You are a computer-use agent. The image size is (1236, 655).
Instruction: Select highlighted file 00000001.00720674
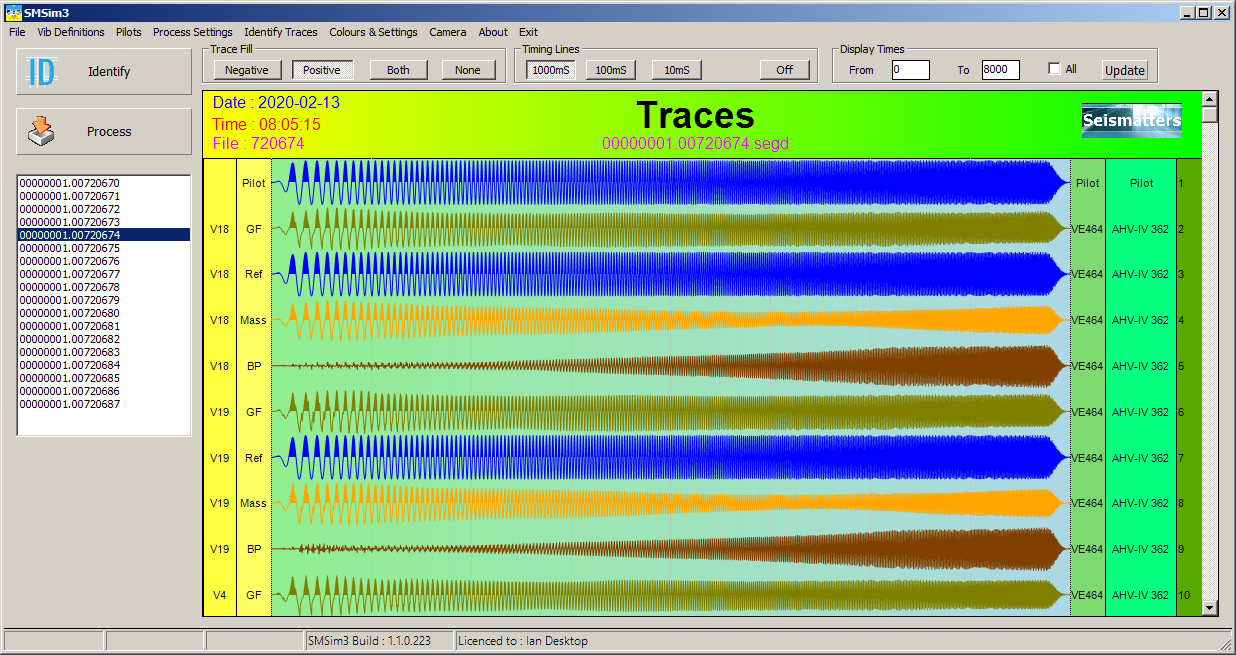[x=104, y=235]
